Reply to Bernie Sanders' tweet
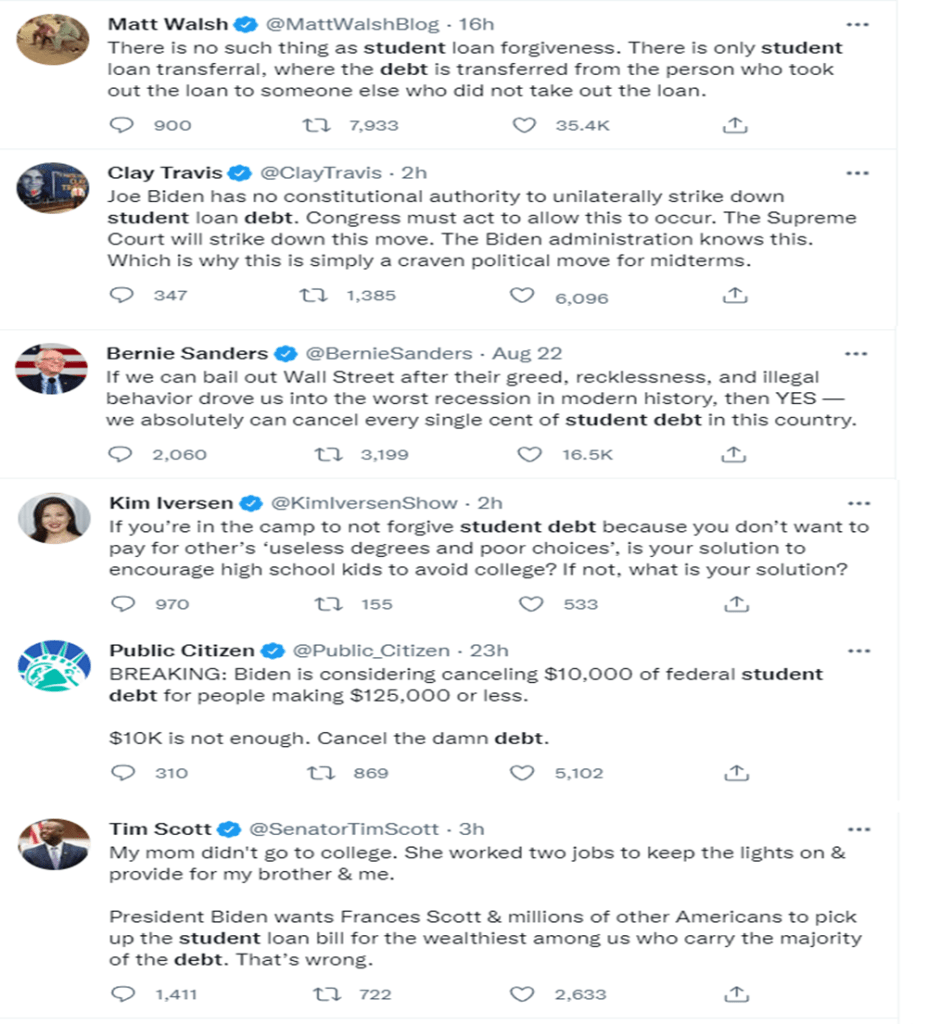The width and height of the screenshot is (928, 1024). click(120, 454)
